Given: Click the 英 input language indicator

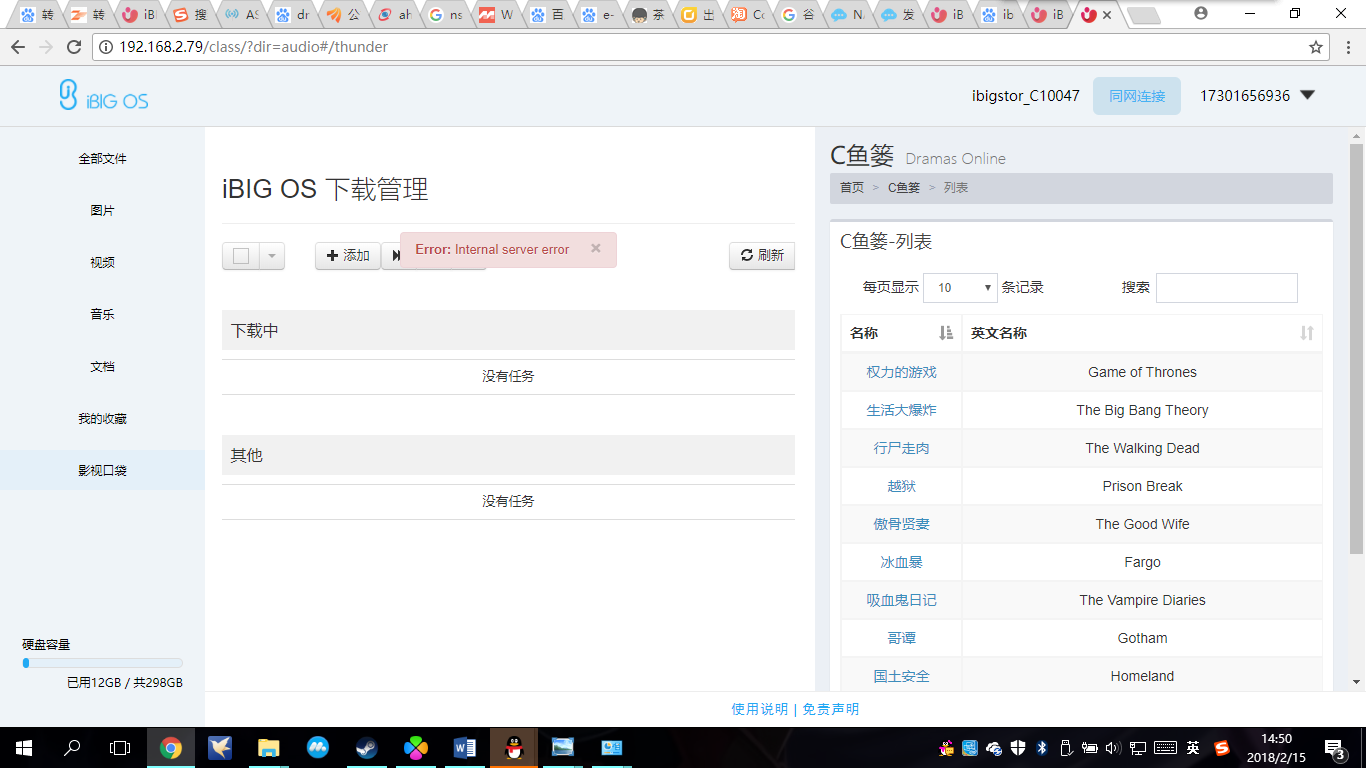Looking at the screenshot, I should pyautogui.click(x=1193, y=747).
